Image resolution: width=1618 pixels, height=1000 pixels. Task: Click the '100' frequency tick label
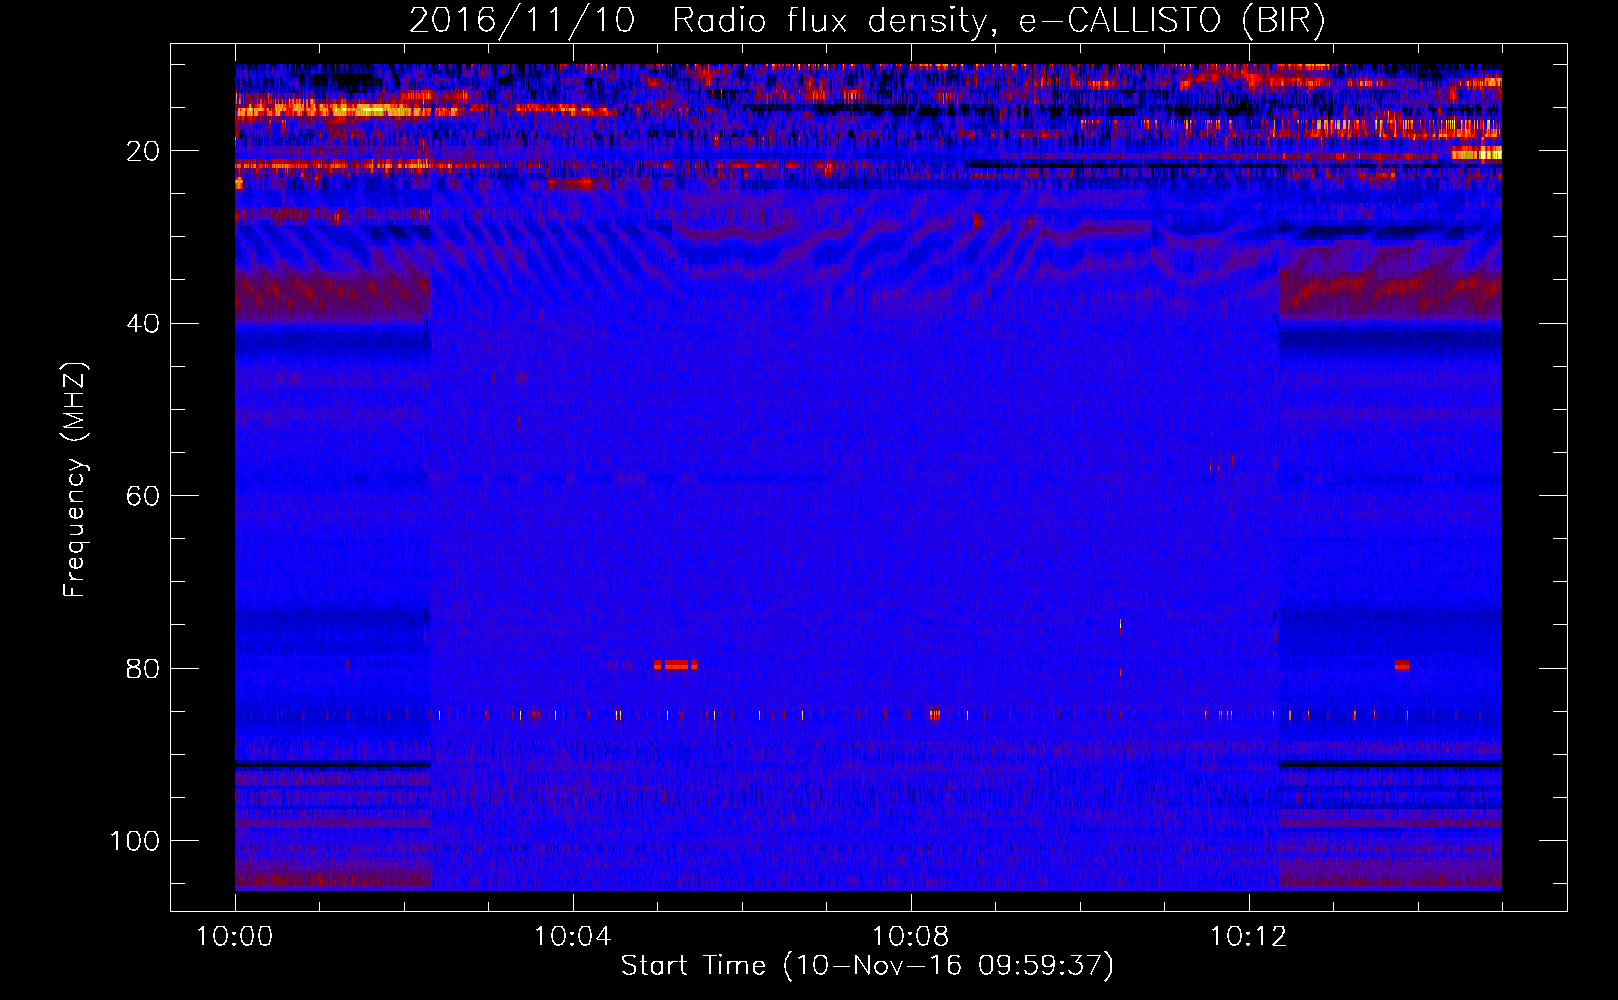[x=135, y=841]
